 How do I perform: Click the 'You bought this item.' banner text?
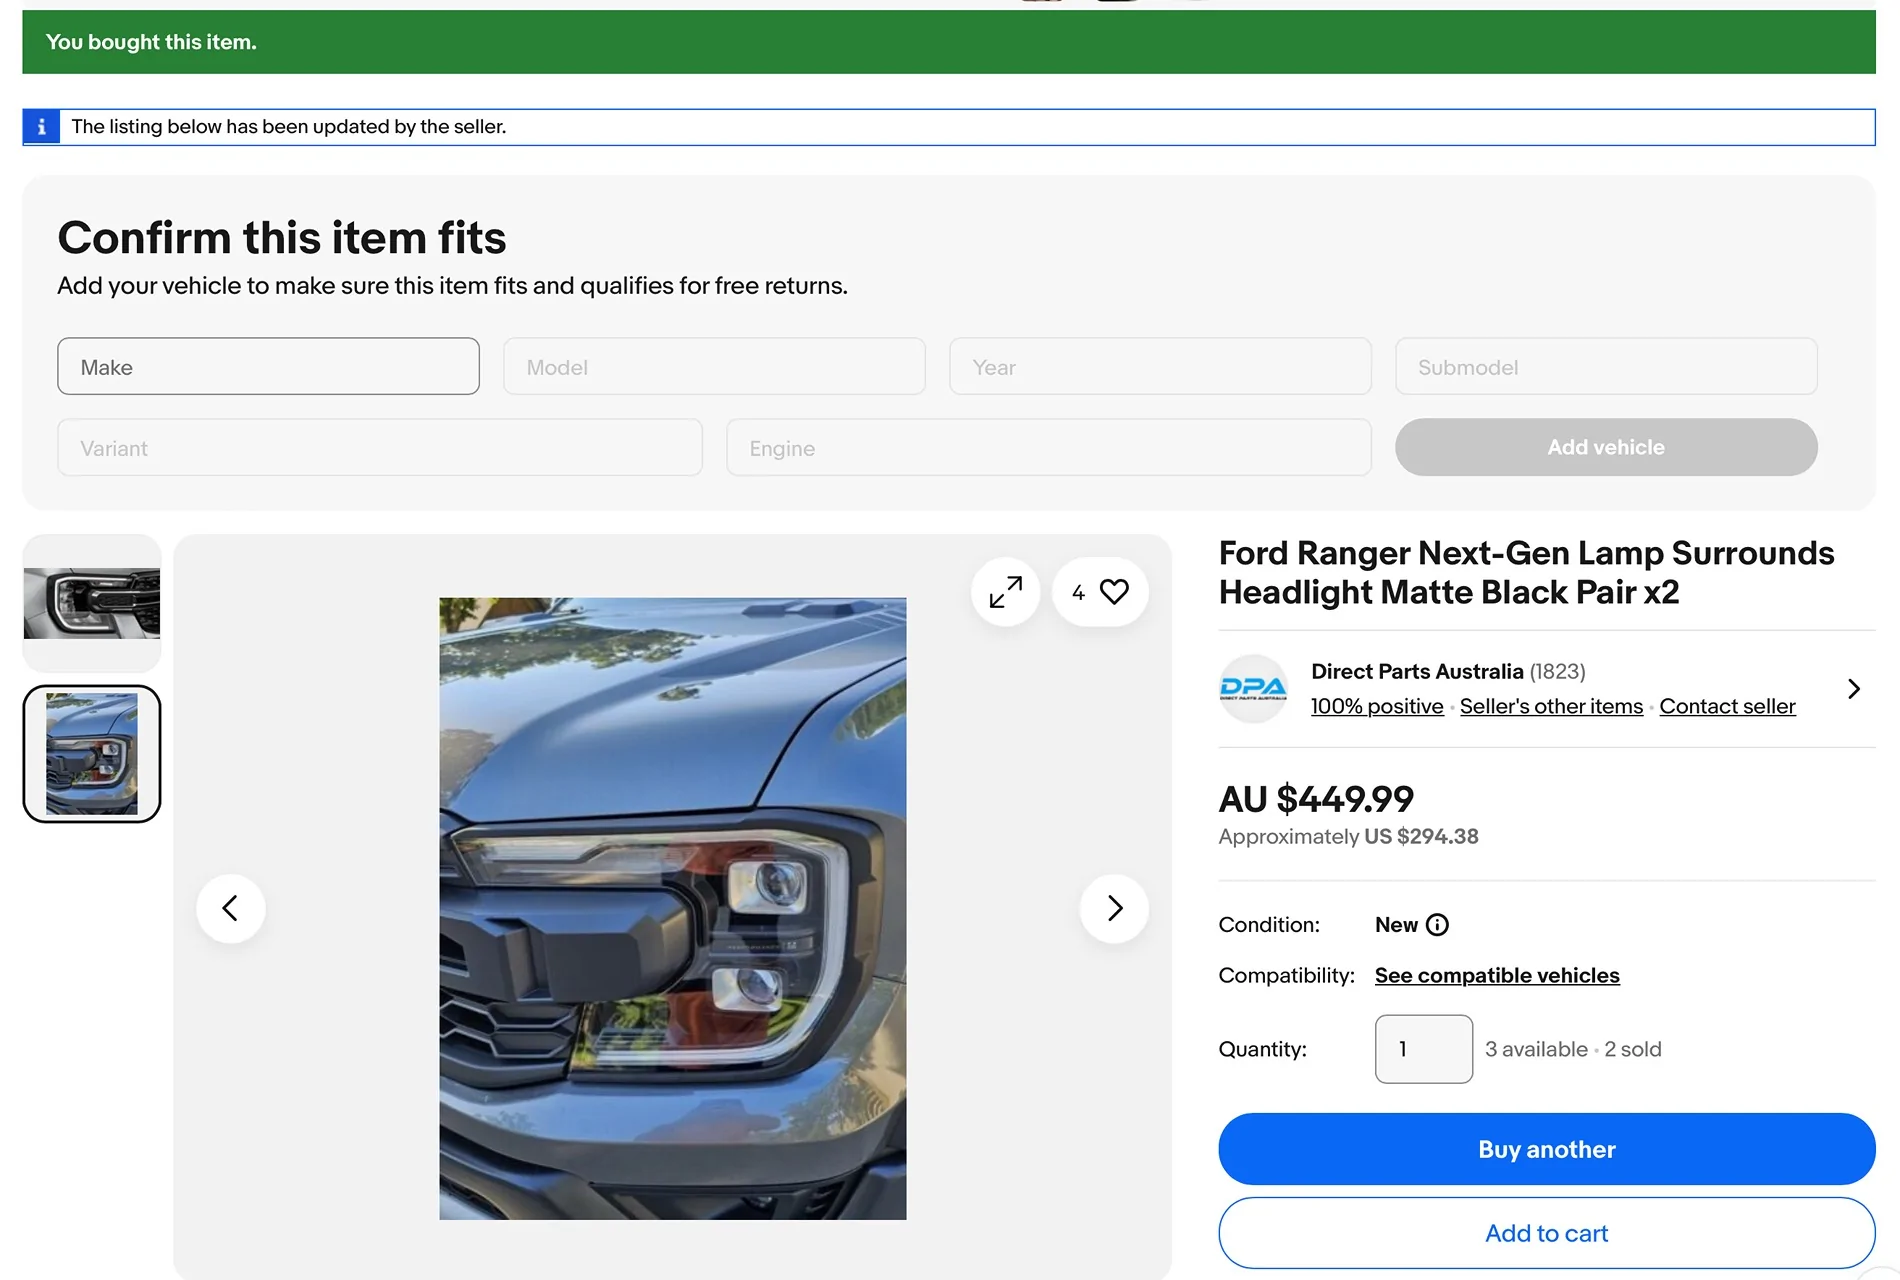pos(151,42)
